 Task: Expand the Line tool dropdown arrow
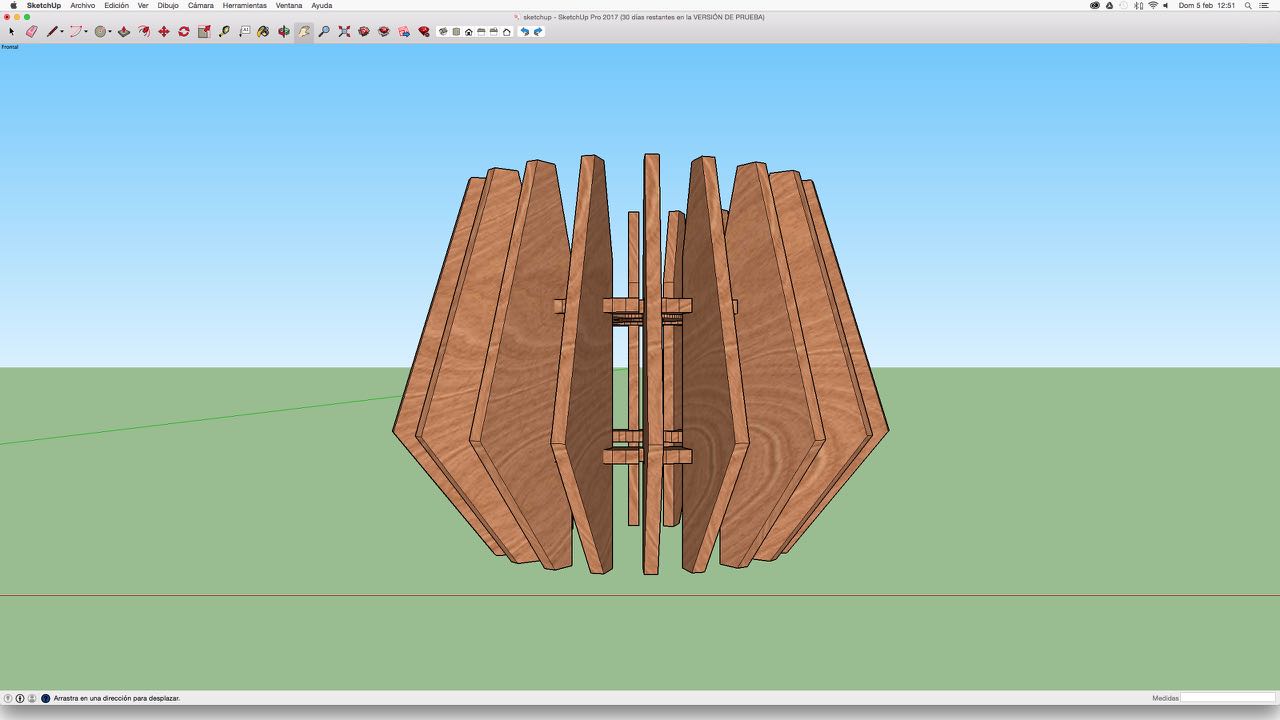(62, 32)
